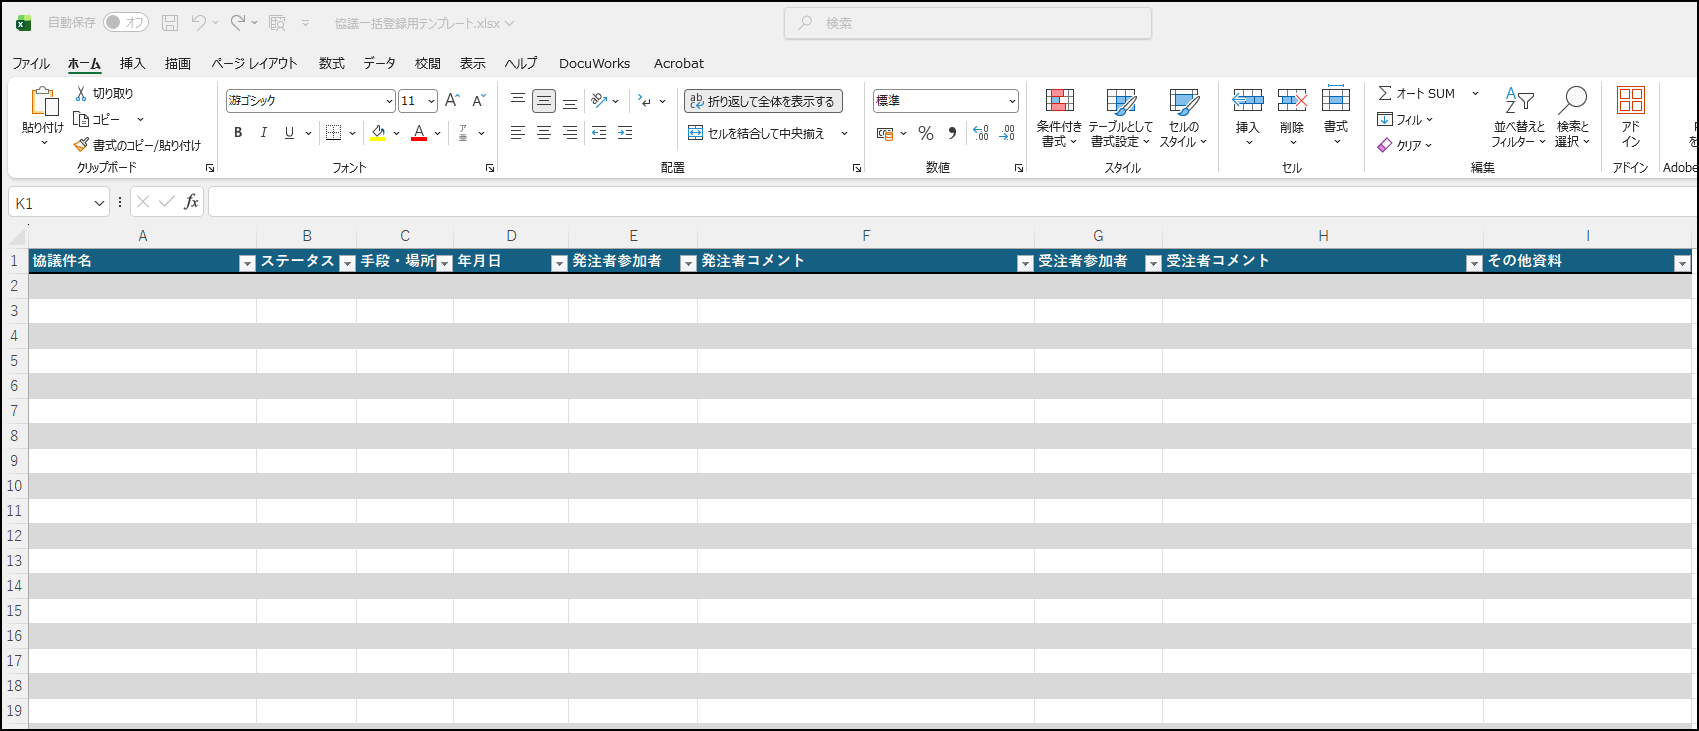Viewport: 1699px width, 731px height.
Task: Click the 挿入 cells icon
Action: coord(1248,100)
